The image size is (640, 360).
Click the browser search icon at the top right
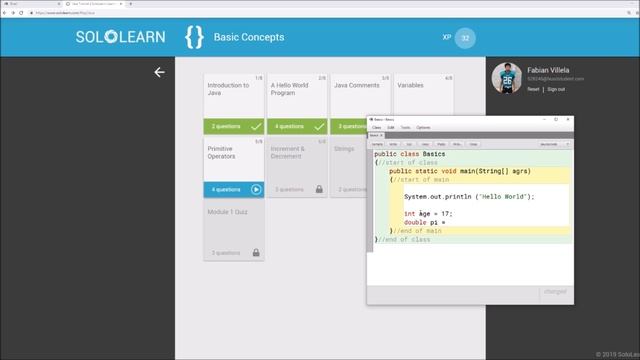tap(629, 13)
